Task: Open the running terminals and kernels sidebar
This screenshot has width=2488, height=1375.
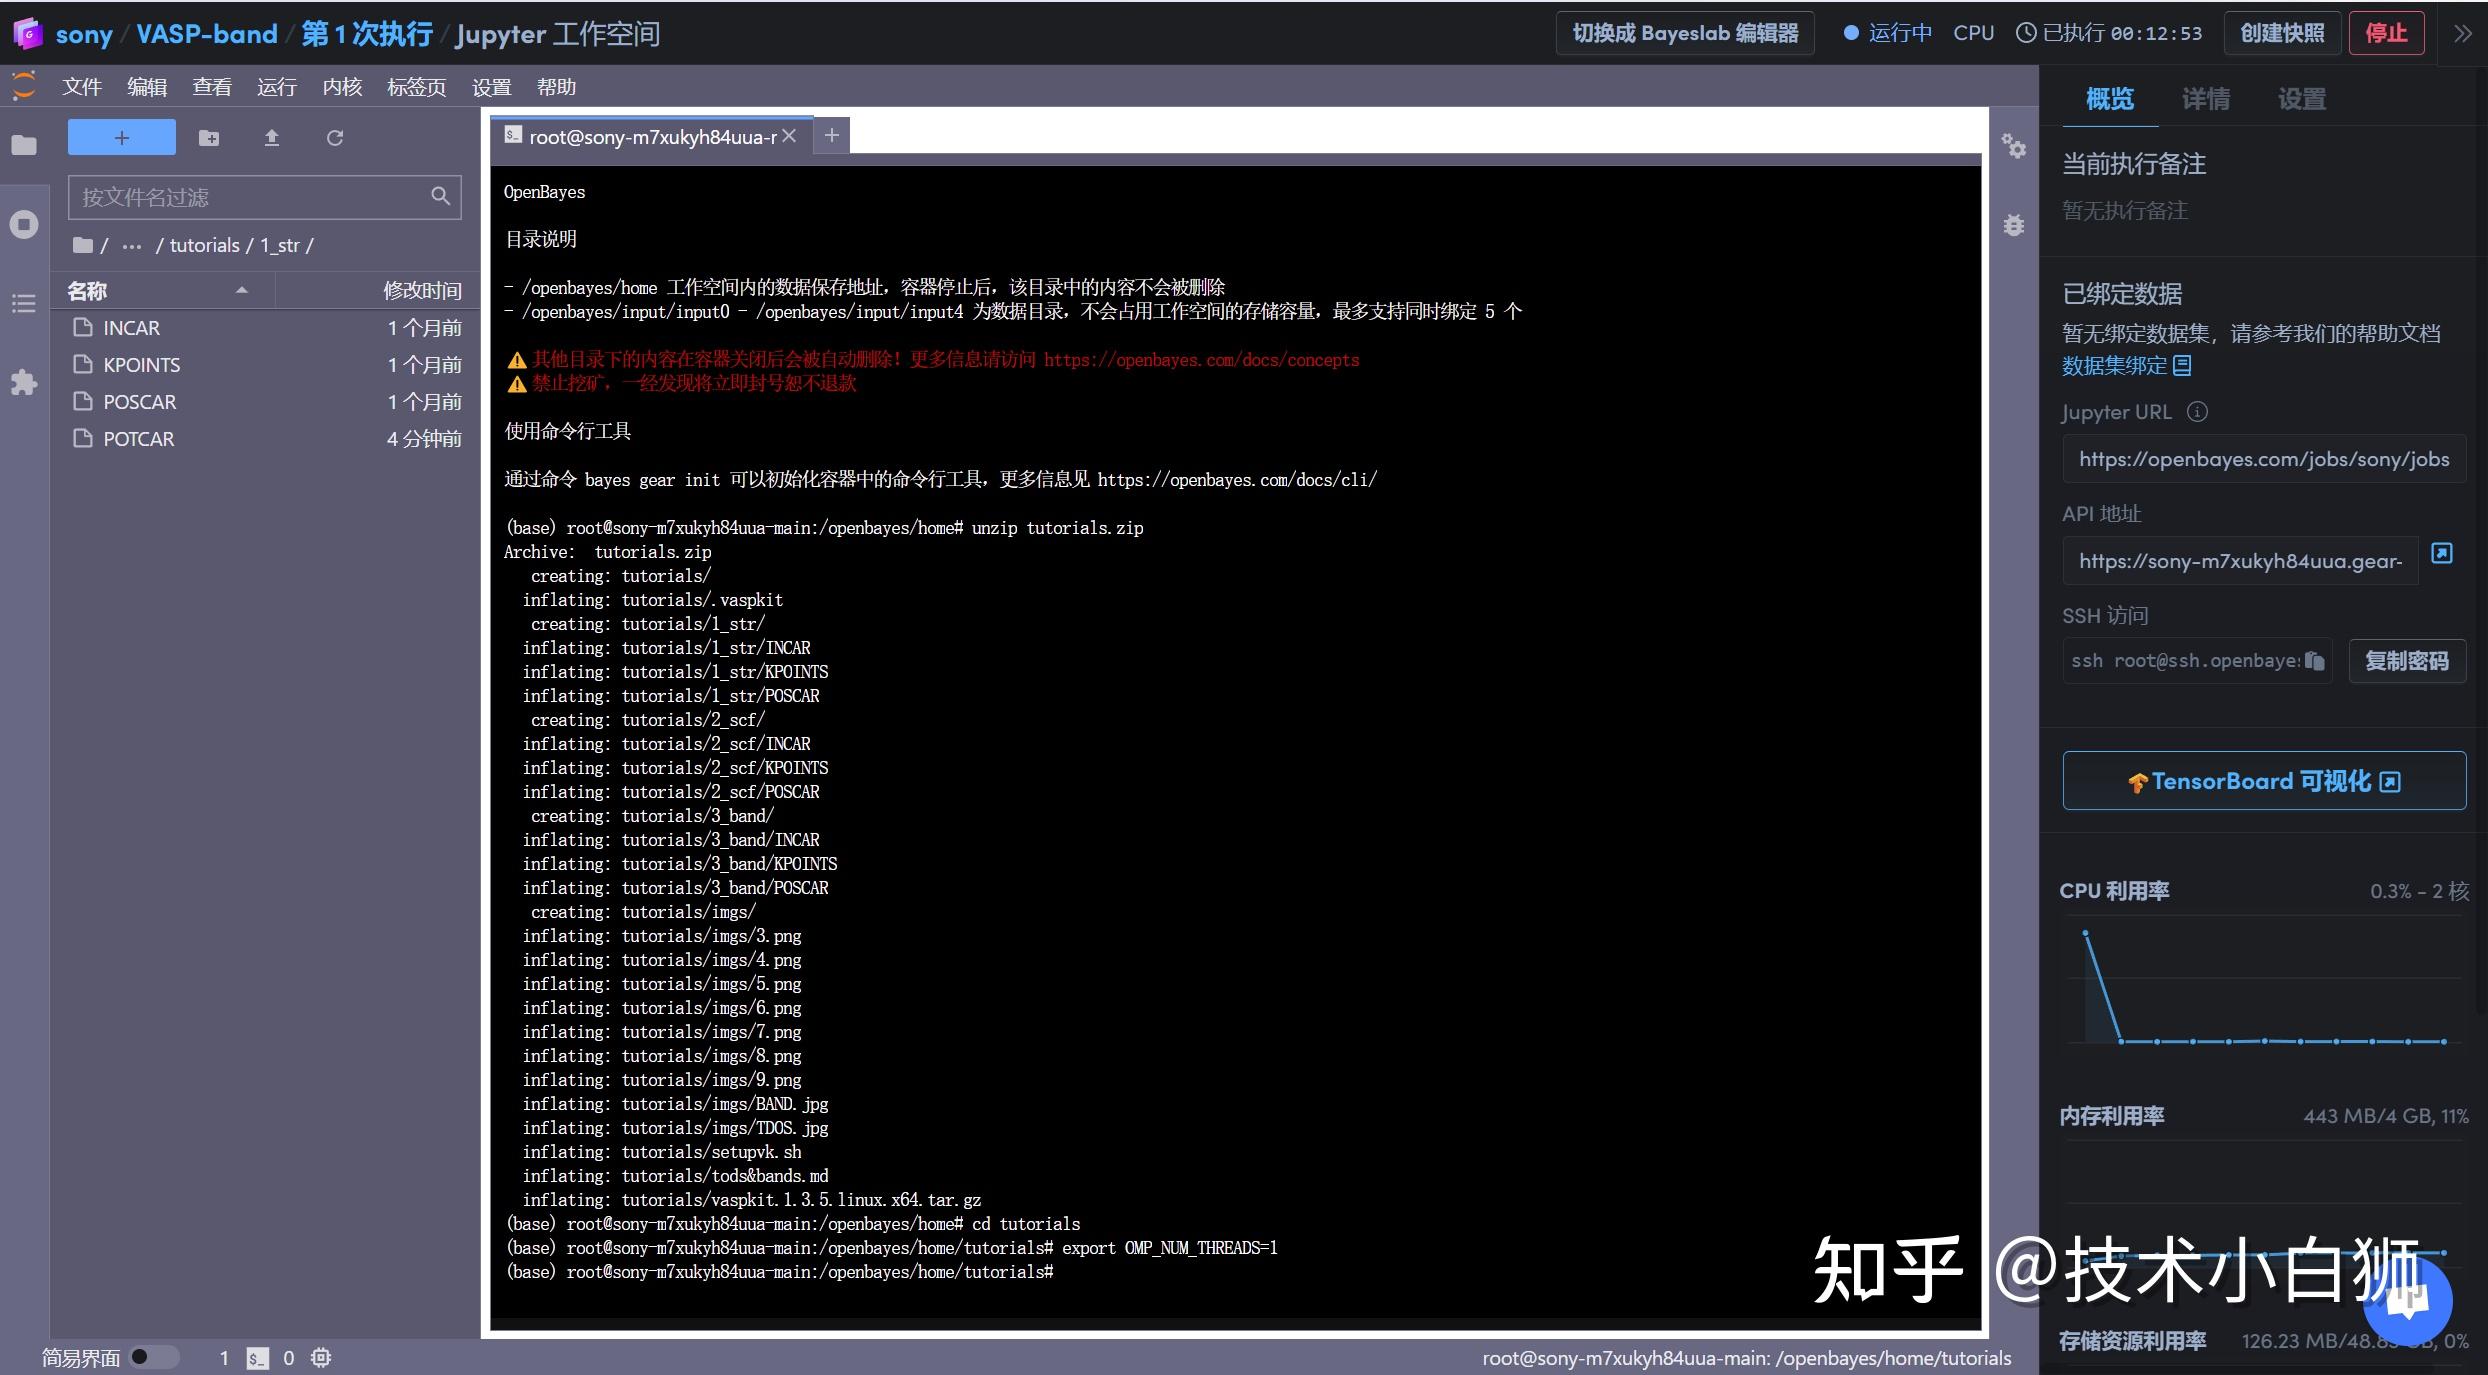Action: point(24,224)
